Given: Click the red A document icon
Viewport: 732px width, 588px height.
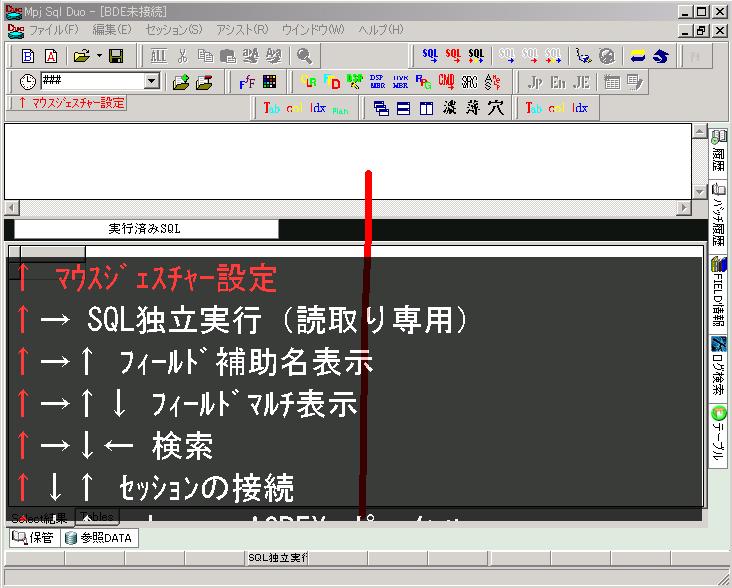Looking at the screenshot, I should pyautogui.click(x=51, y=56).
